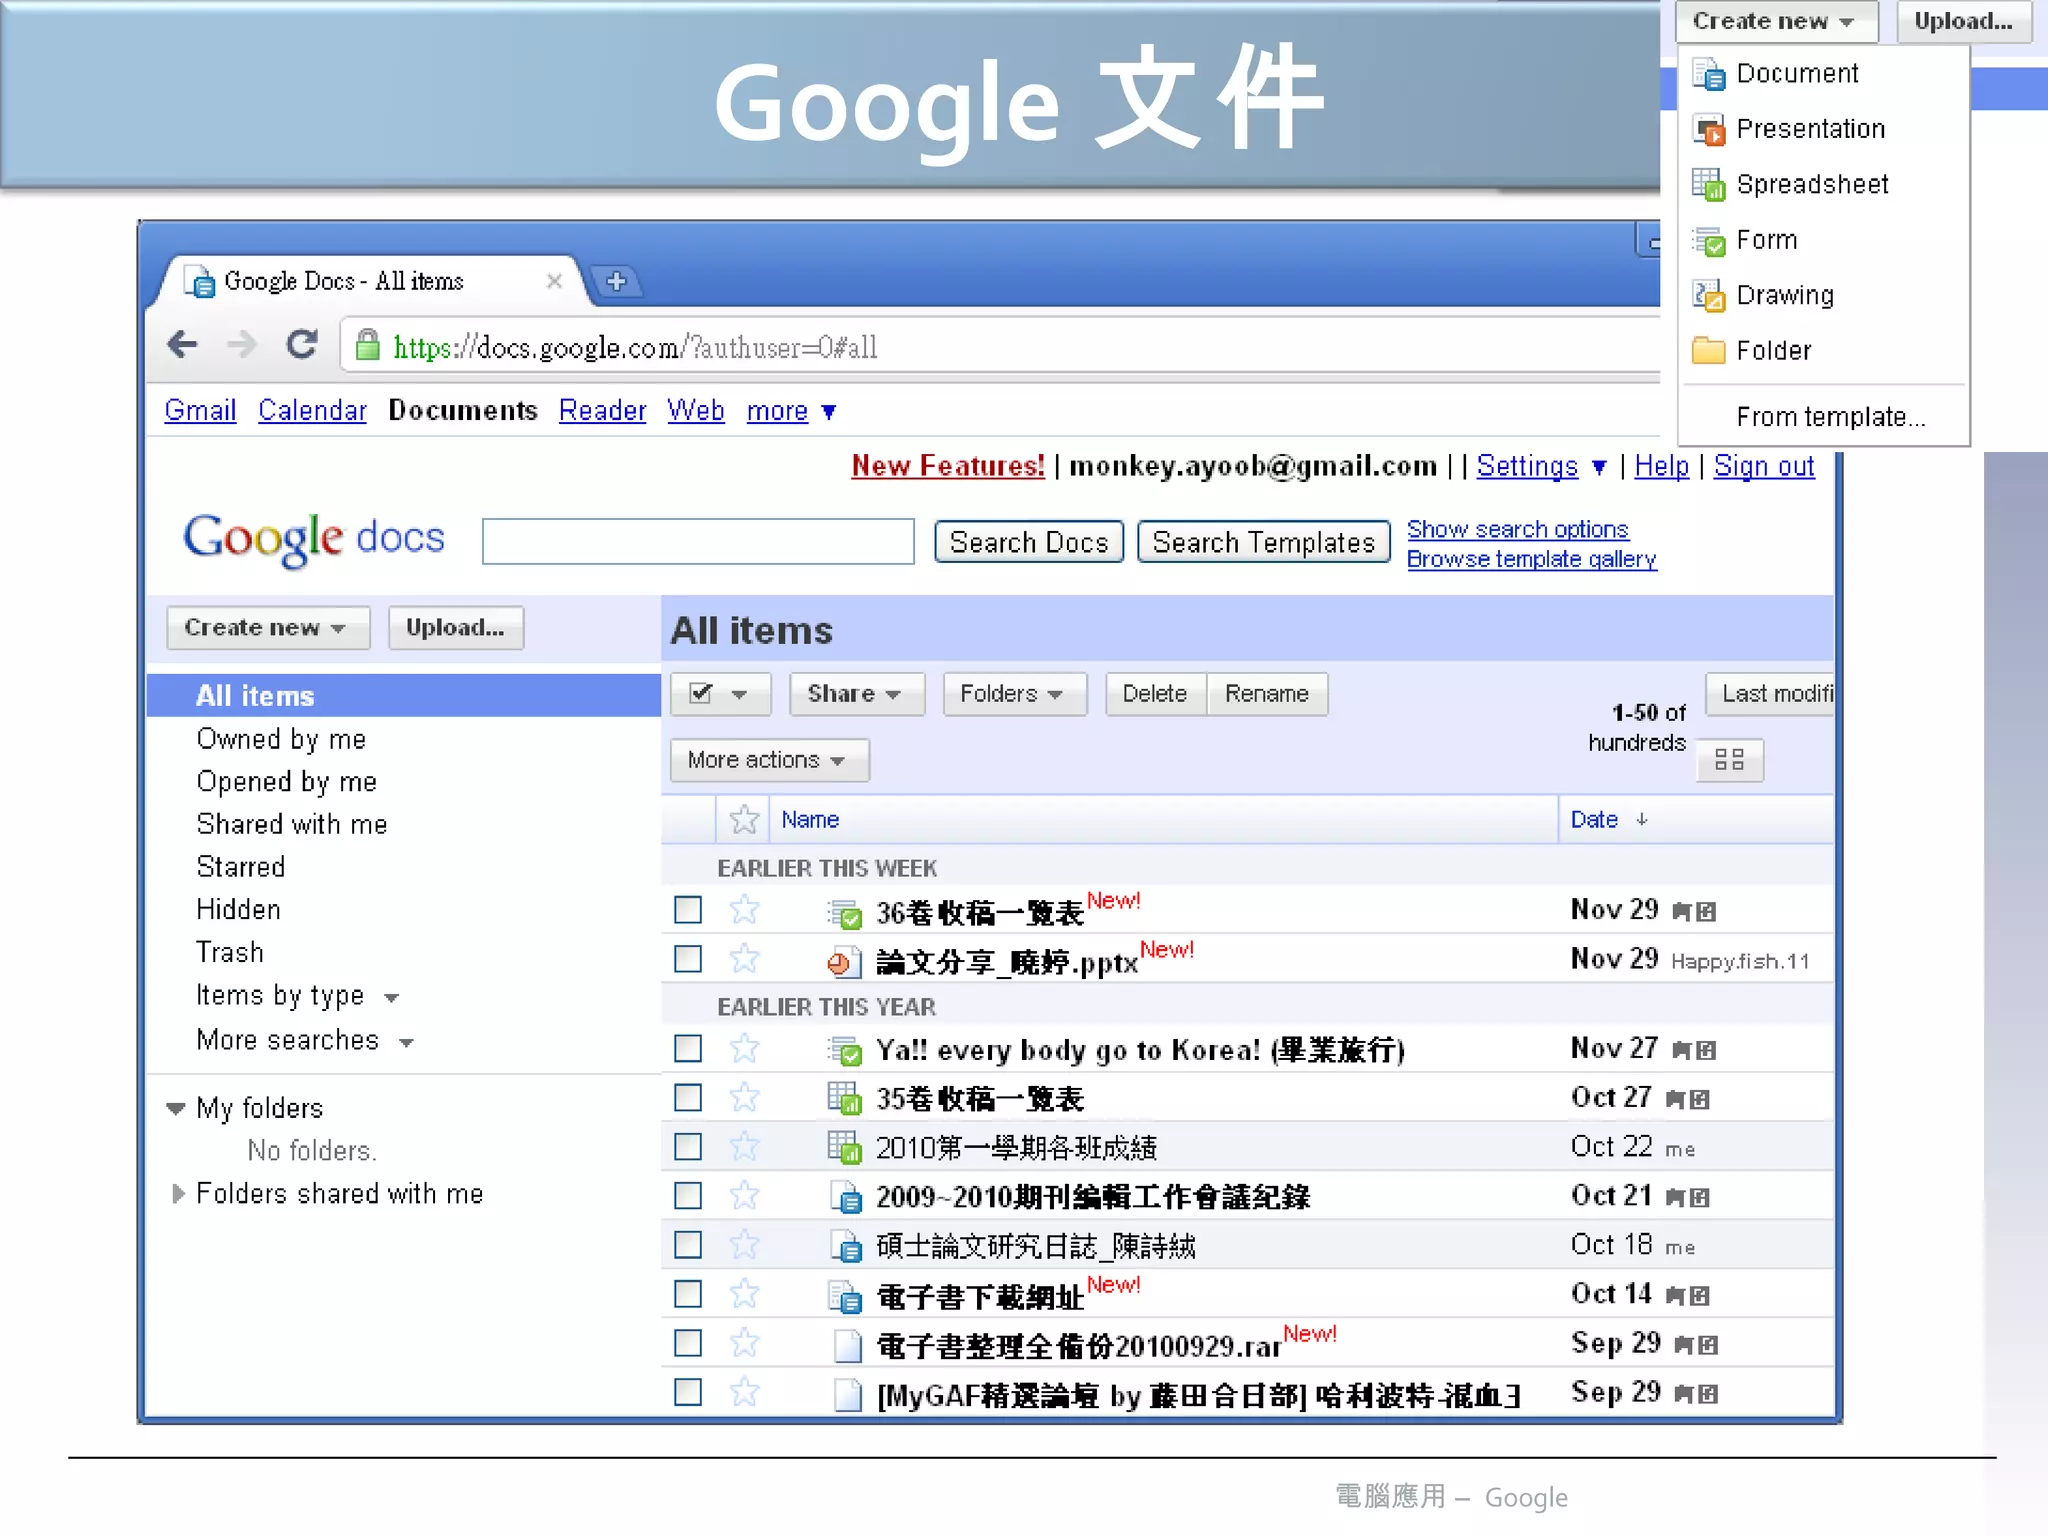Check the box for 2009~2010期刊編輯工作會議紀錄
The width and height of the screenshot is (2048, 1536).
pos(688,1195)
